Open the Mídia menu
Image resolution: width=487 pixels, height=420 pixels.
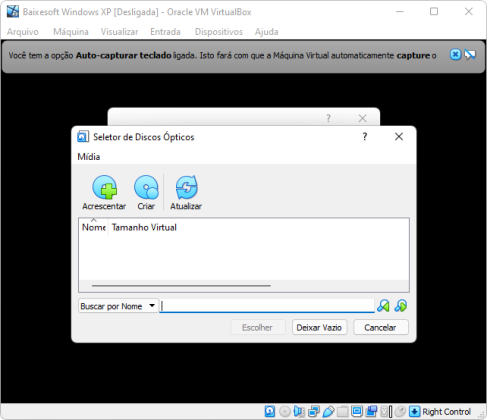pos(89,157)
